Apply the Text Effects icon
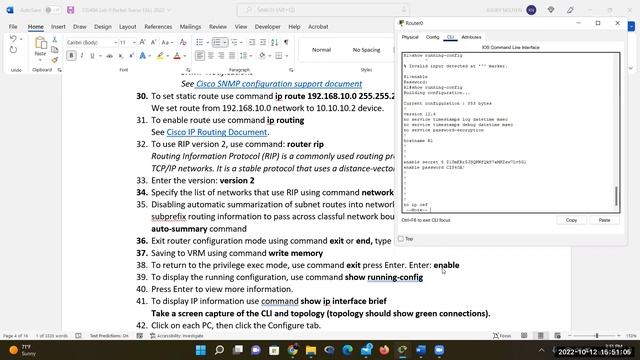This screenshot has width=640, height=360. pos(142,56)
